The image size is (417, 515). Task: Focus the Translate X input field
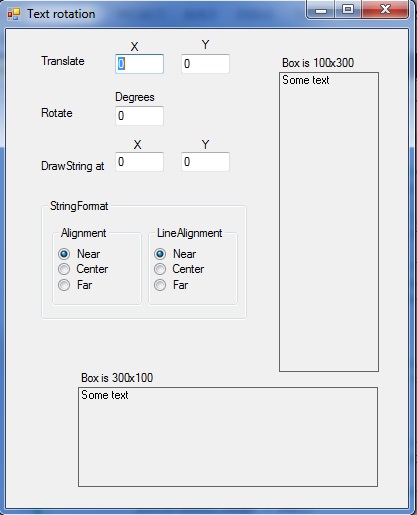pos(139,64)
